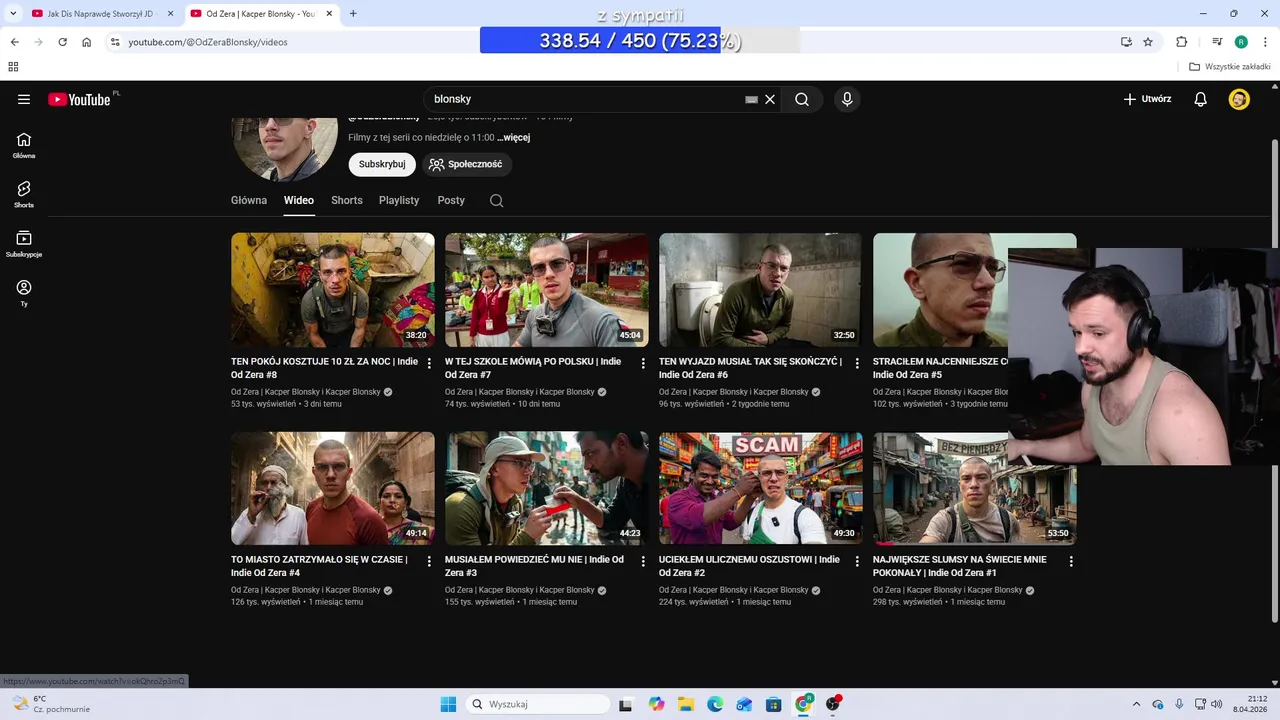The width and height of the screenshot is (1280, 720).
Task: Bookmark this page with the star
Action: 1148,42
